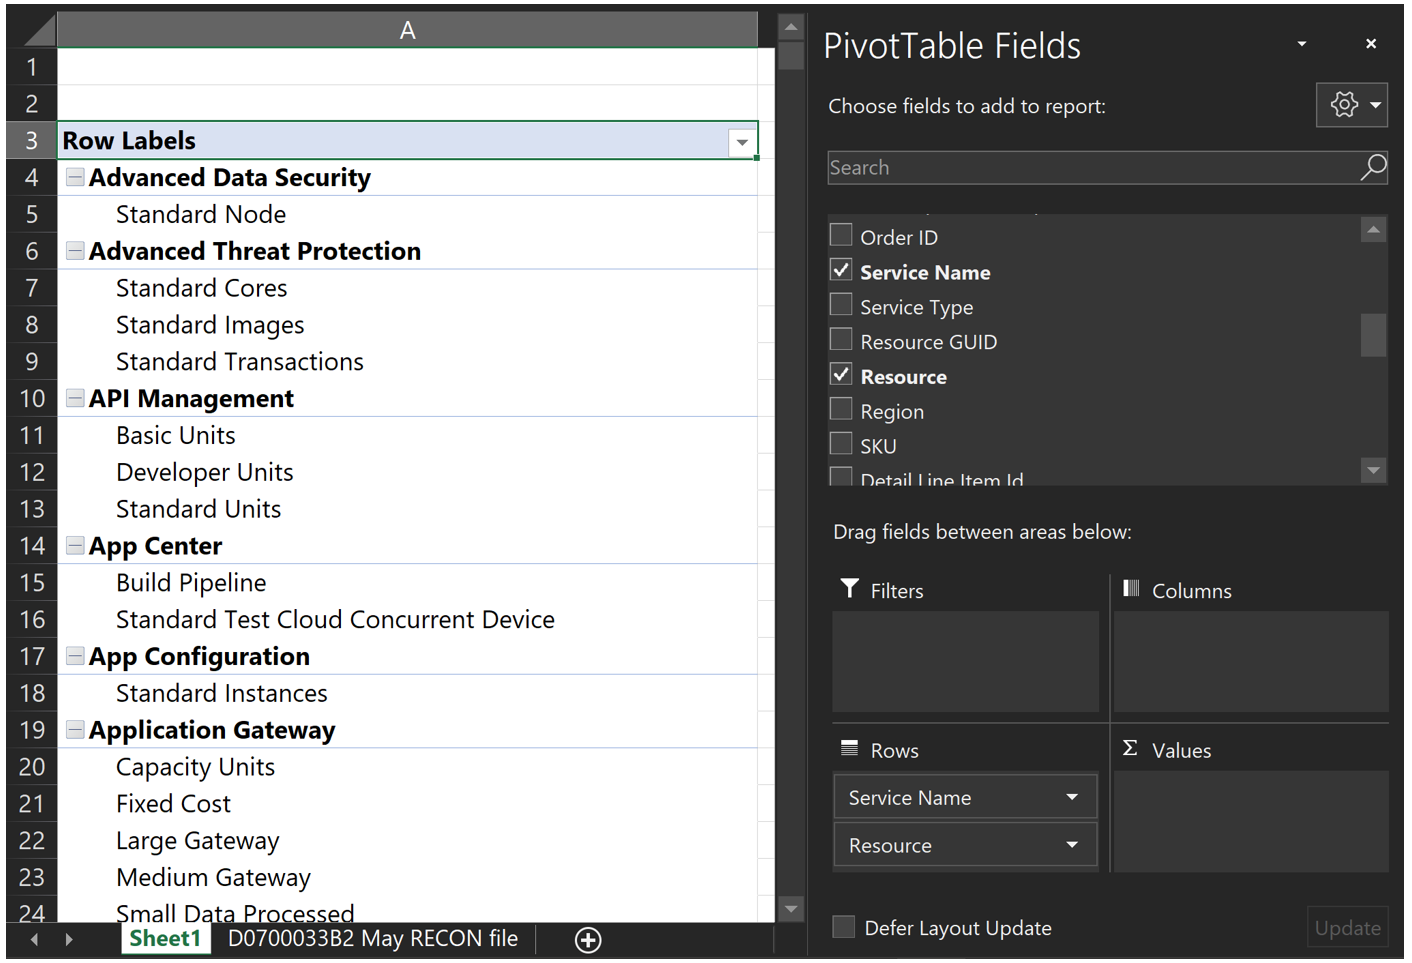The width and height of the screenshot is (1412, 963).
Task: Switch to the Sheet1 tab
Action: click(165, 939)
